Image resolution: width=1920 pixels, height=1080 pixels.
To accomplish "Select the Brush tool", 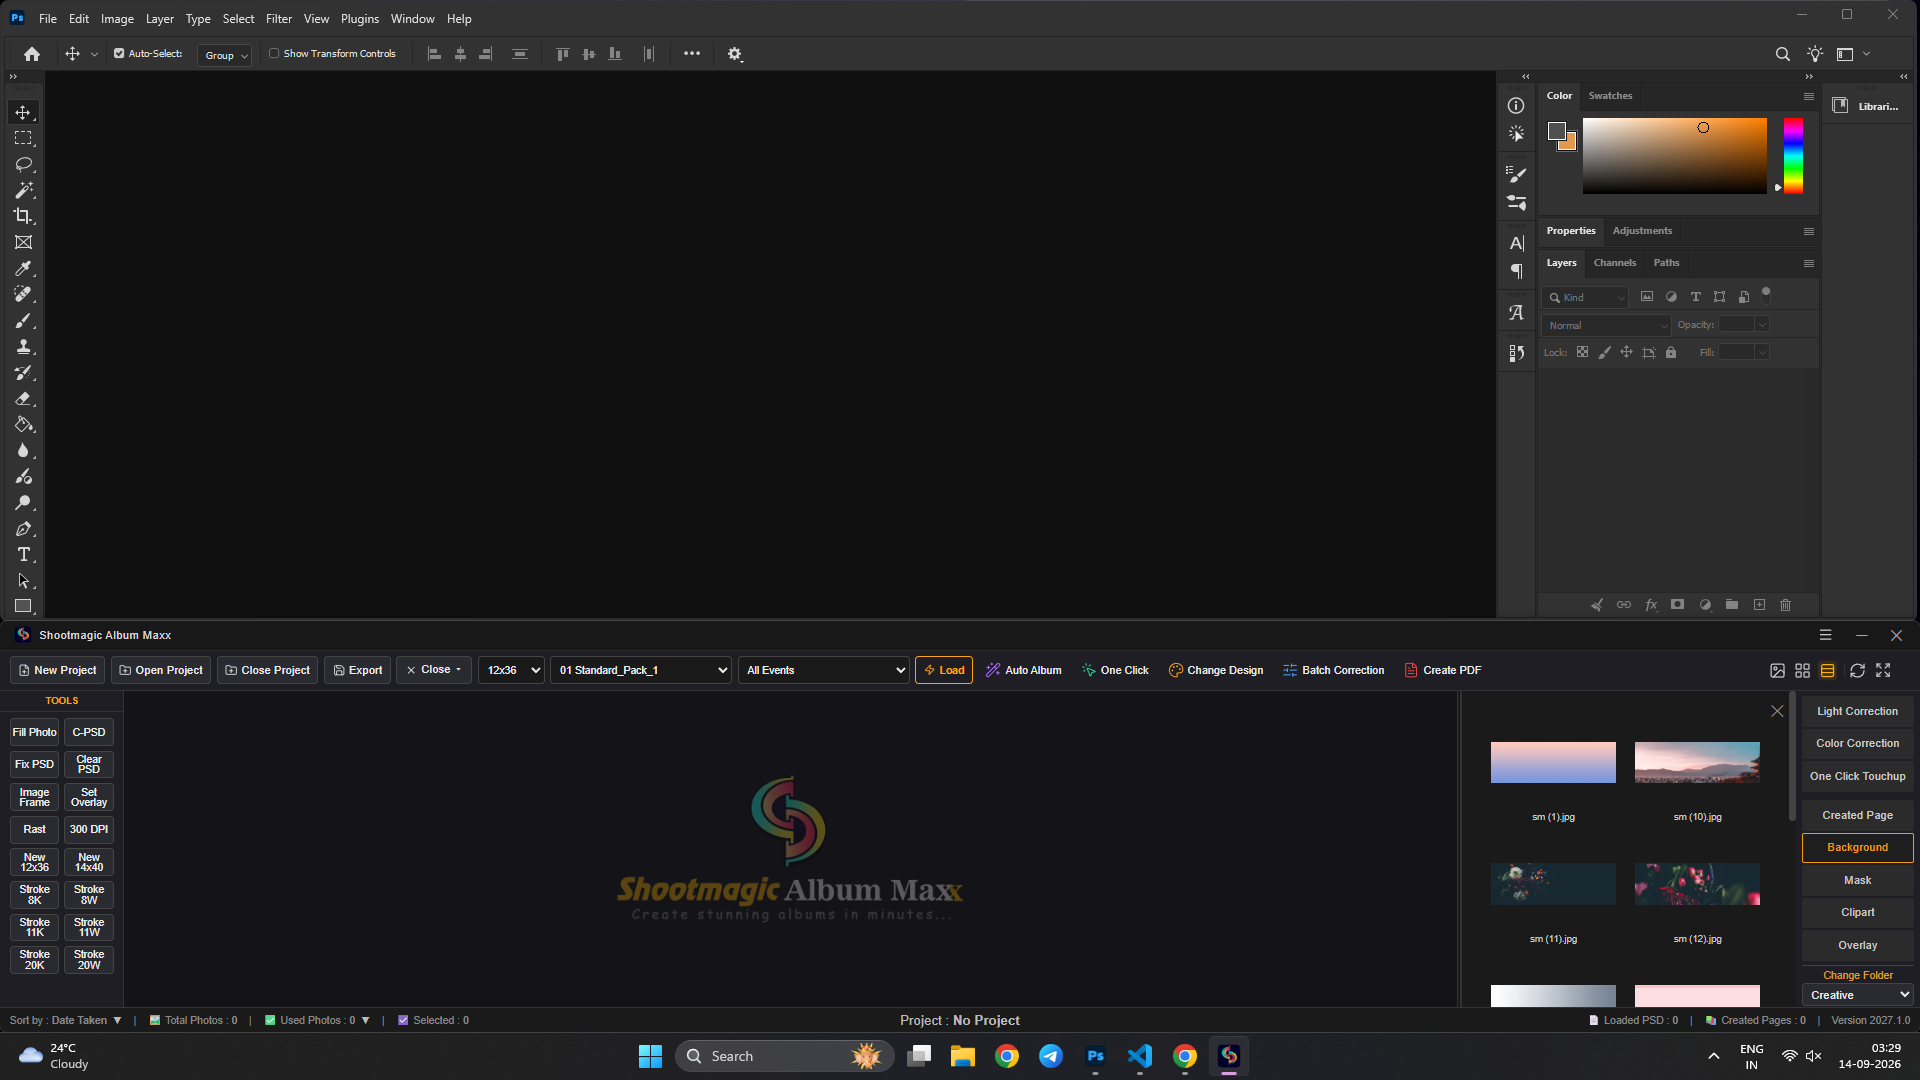I will pos(23,320).
